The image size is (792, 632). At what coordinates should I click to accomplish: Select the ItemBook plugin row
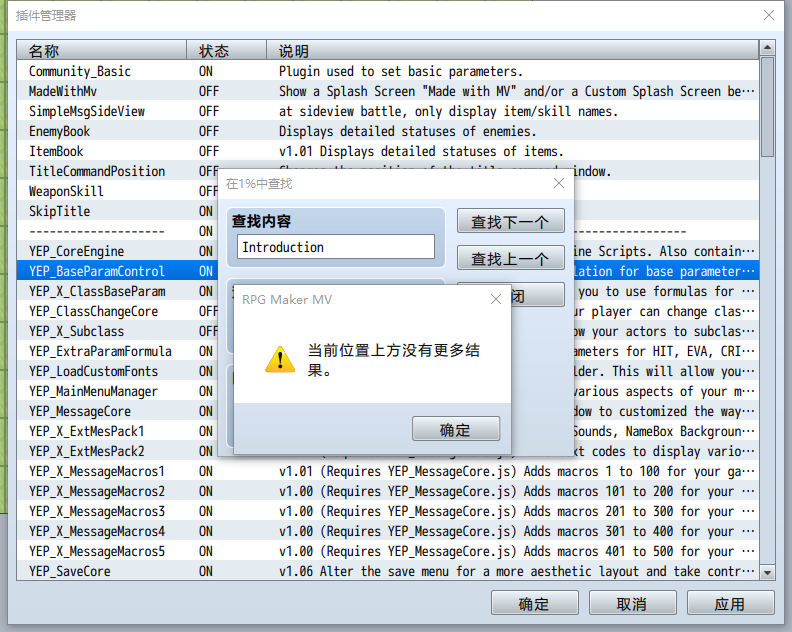(x=387, y=151)
